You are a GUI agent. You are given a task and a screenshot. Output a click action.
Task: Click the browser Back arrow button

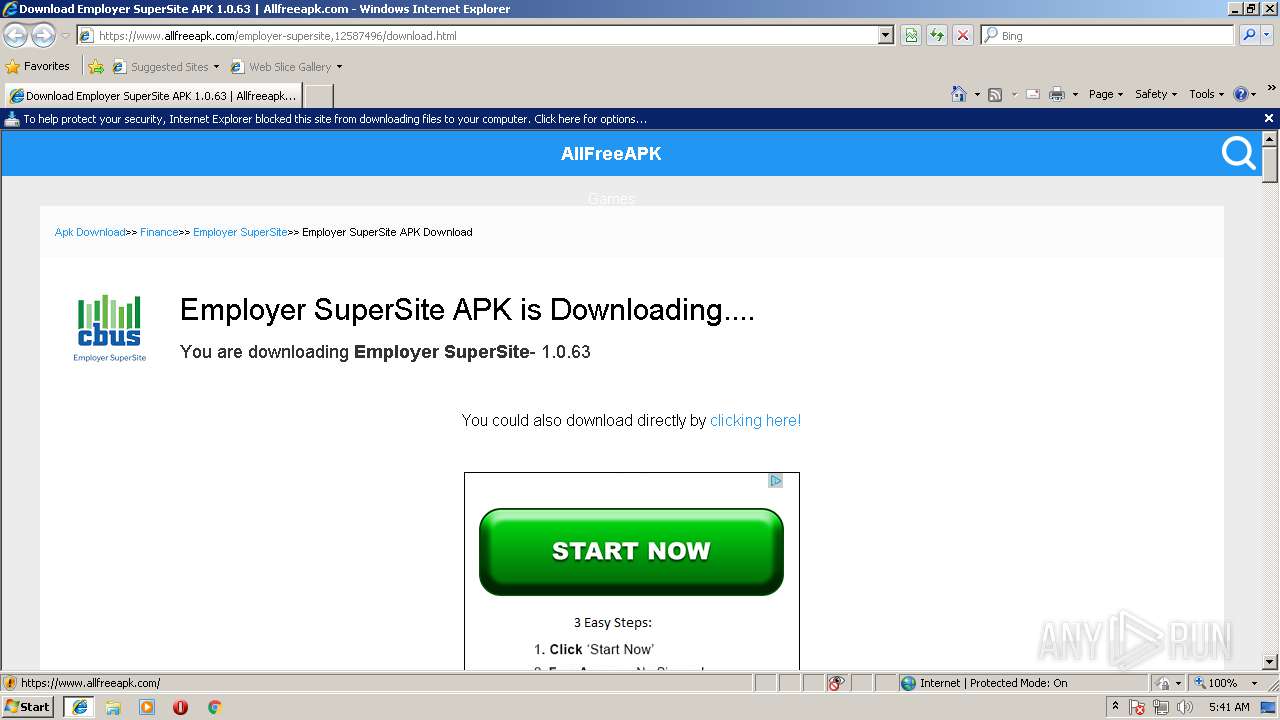point(15,36)
